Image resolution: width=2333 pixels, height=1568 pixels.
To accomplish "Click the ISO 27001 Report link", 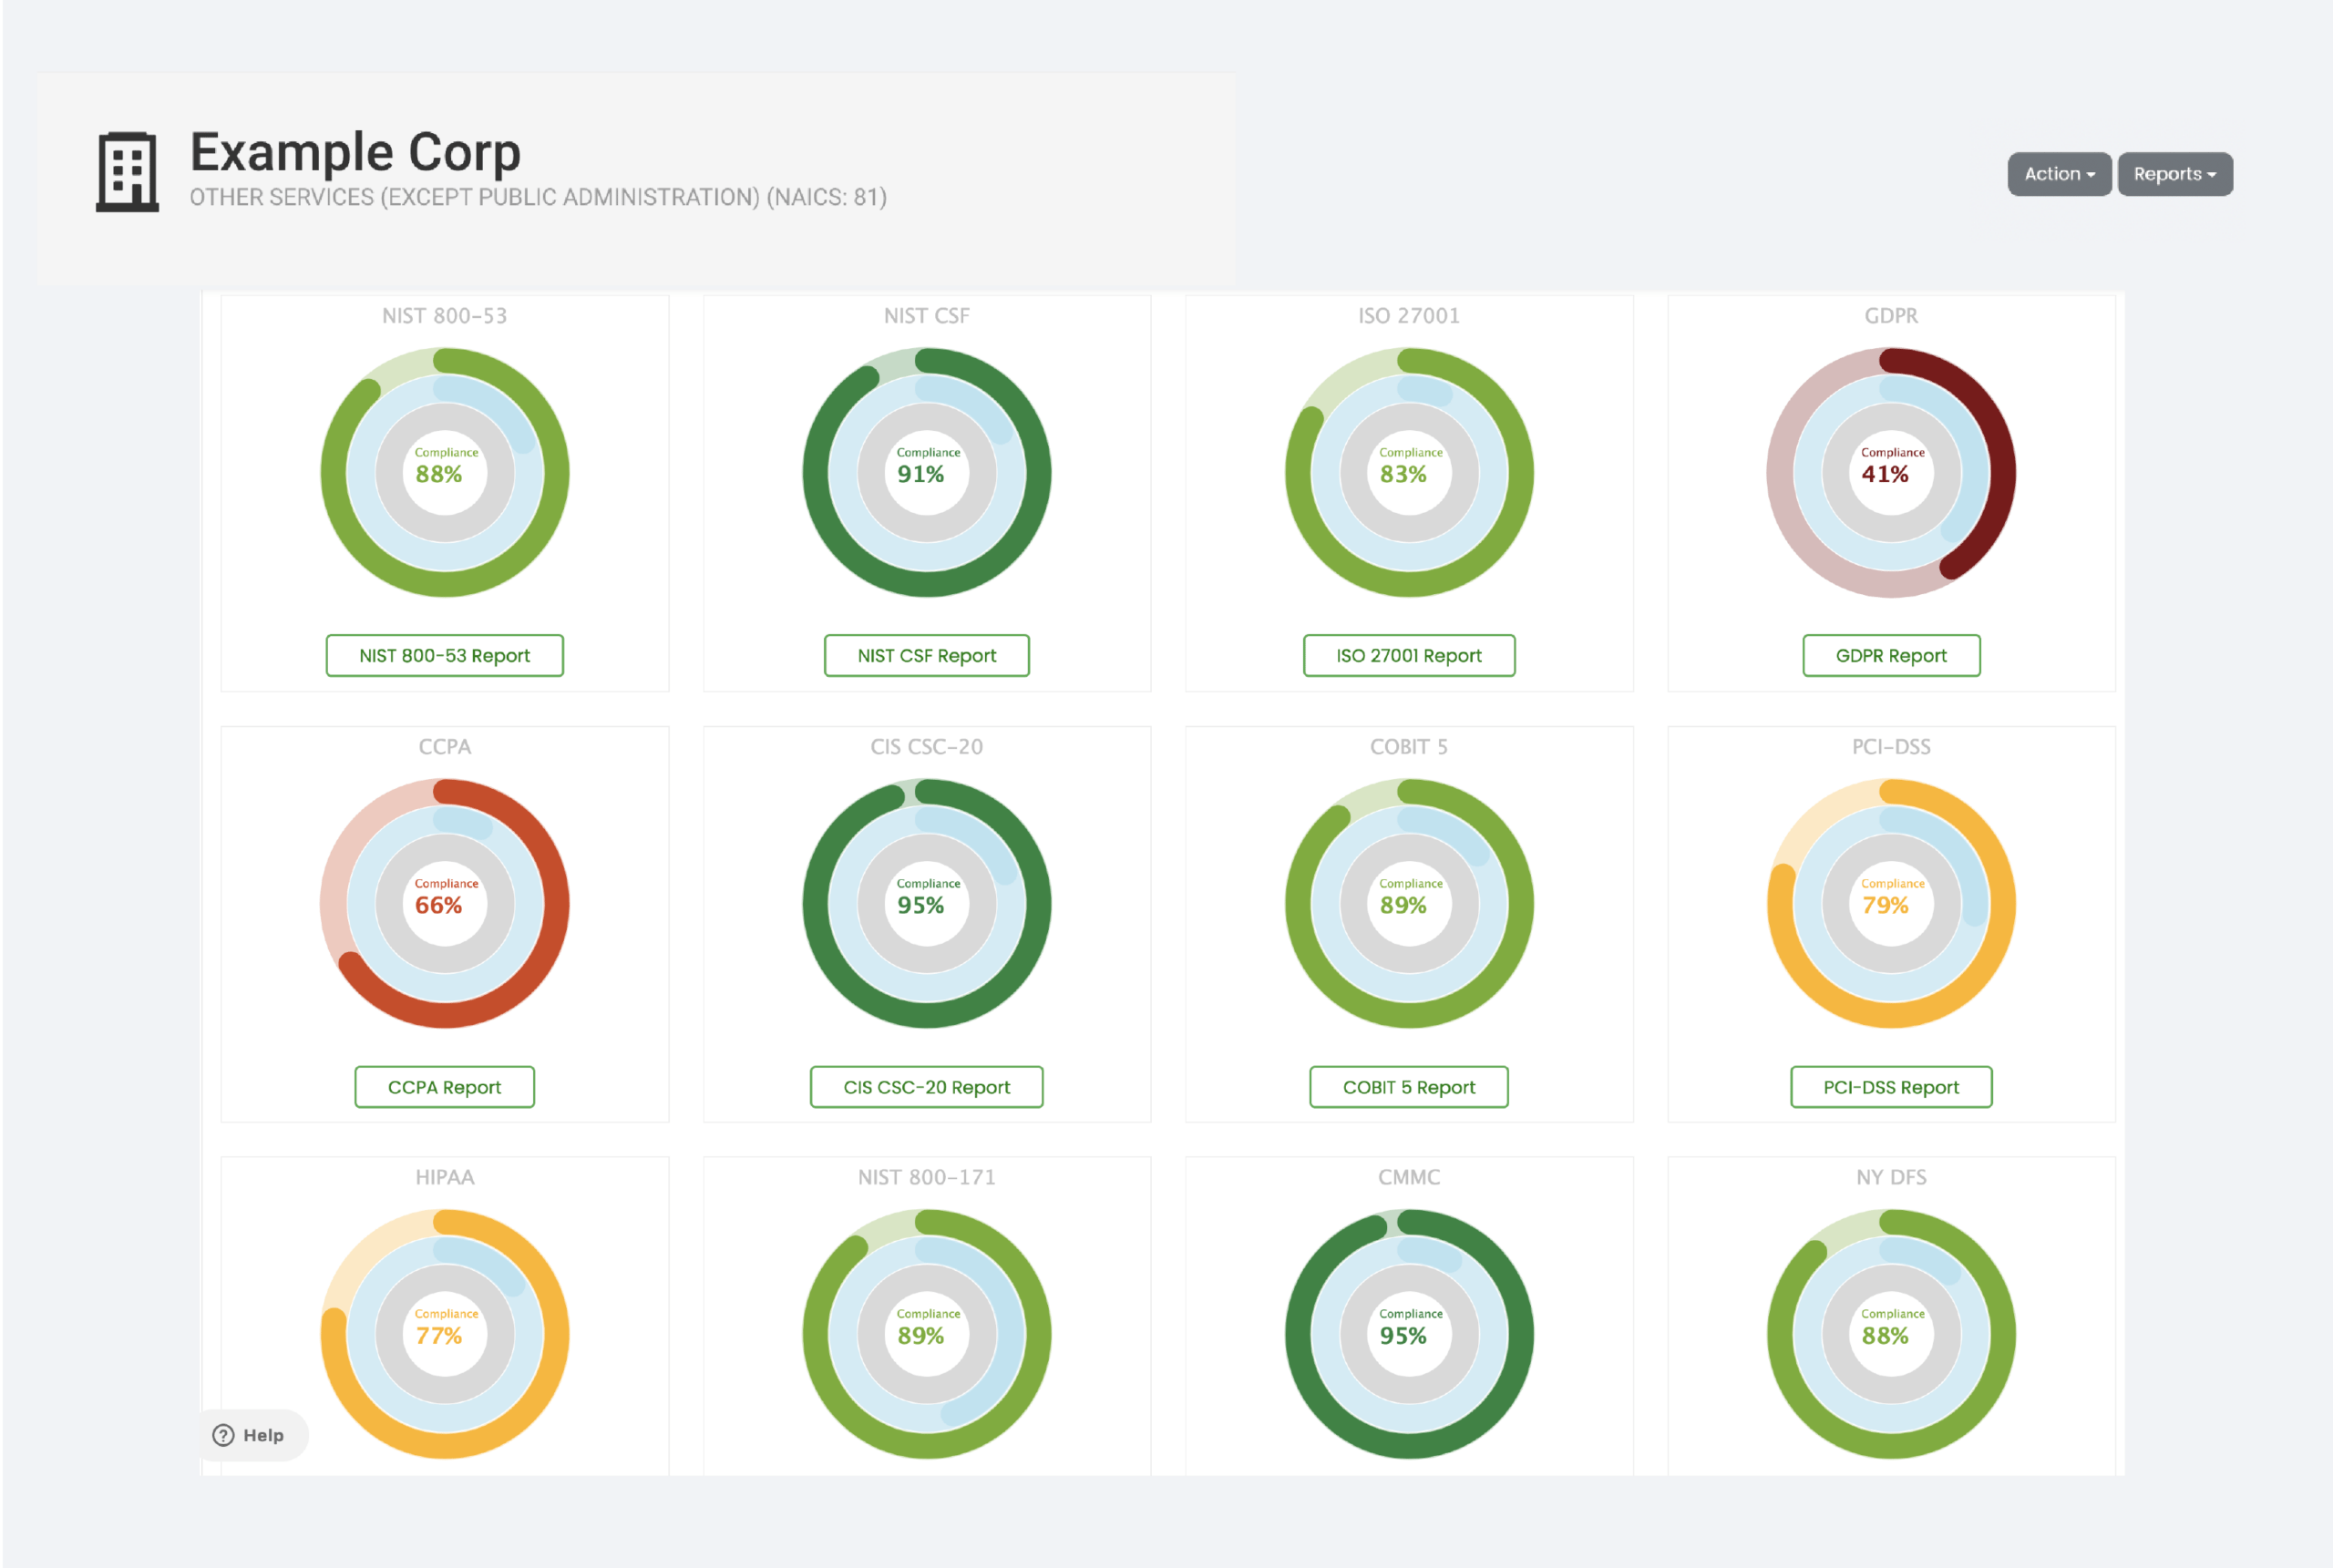I will [1407, 654].
